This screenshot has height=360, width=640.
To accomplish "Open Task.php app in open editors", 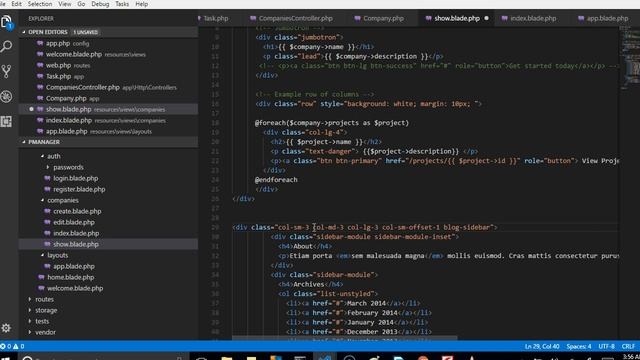I will [108, 76].
